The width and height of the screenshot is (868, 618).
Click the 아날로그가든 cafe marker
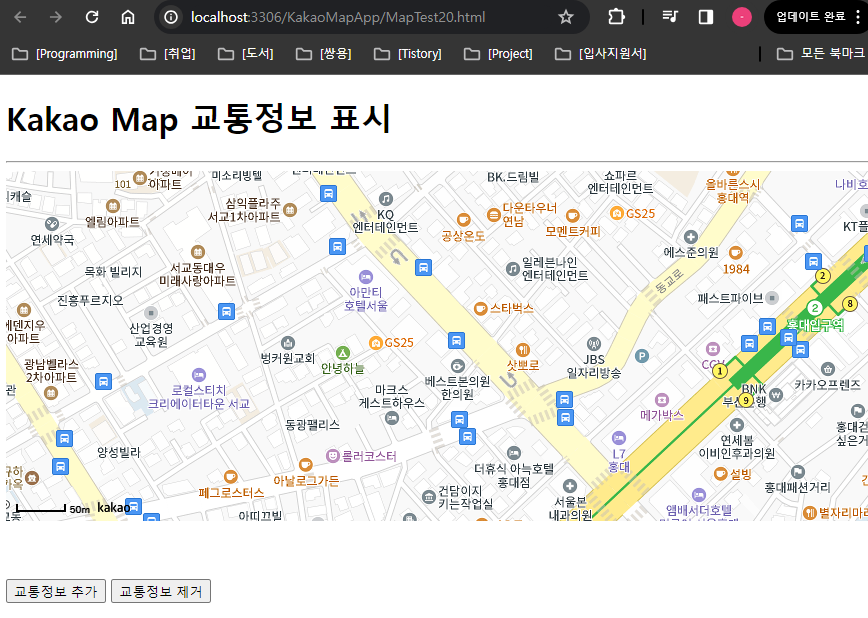point(305,464)
